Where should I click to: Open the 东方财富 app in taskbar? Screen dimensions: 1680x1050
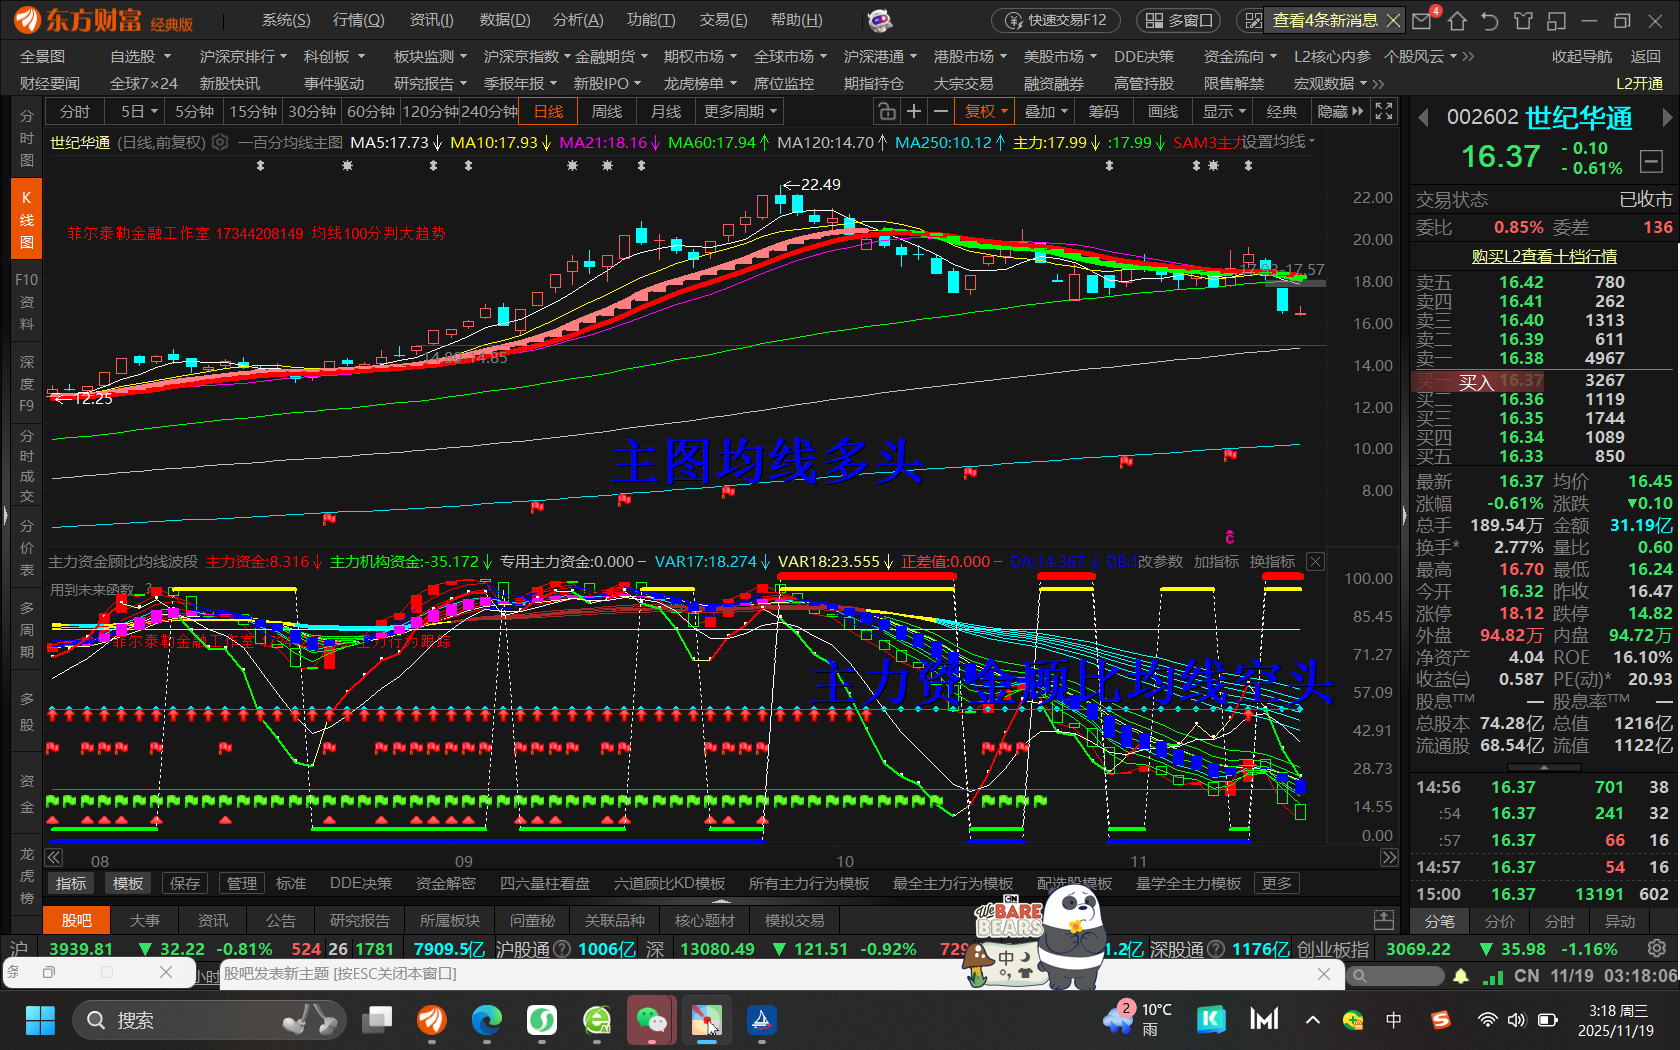(x=432, y=1020)
